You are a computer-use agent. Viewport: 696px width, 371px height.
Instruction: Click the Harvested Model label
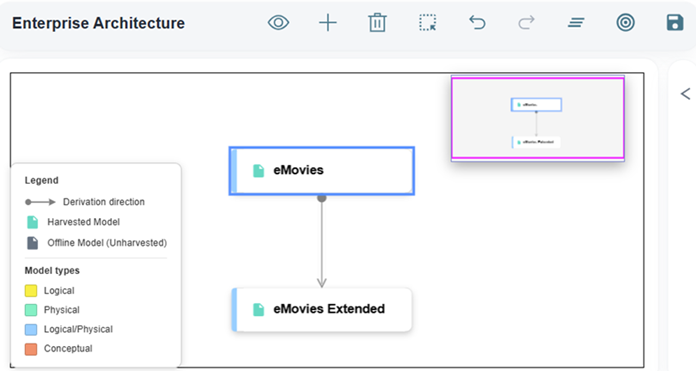[x=83, y=222]
